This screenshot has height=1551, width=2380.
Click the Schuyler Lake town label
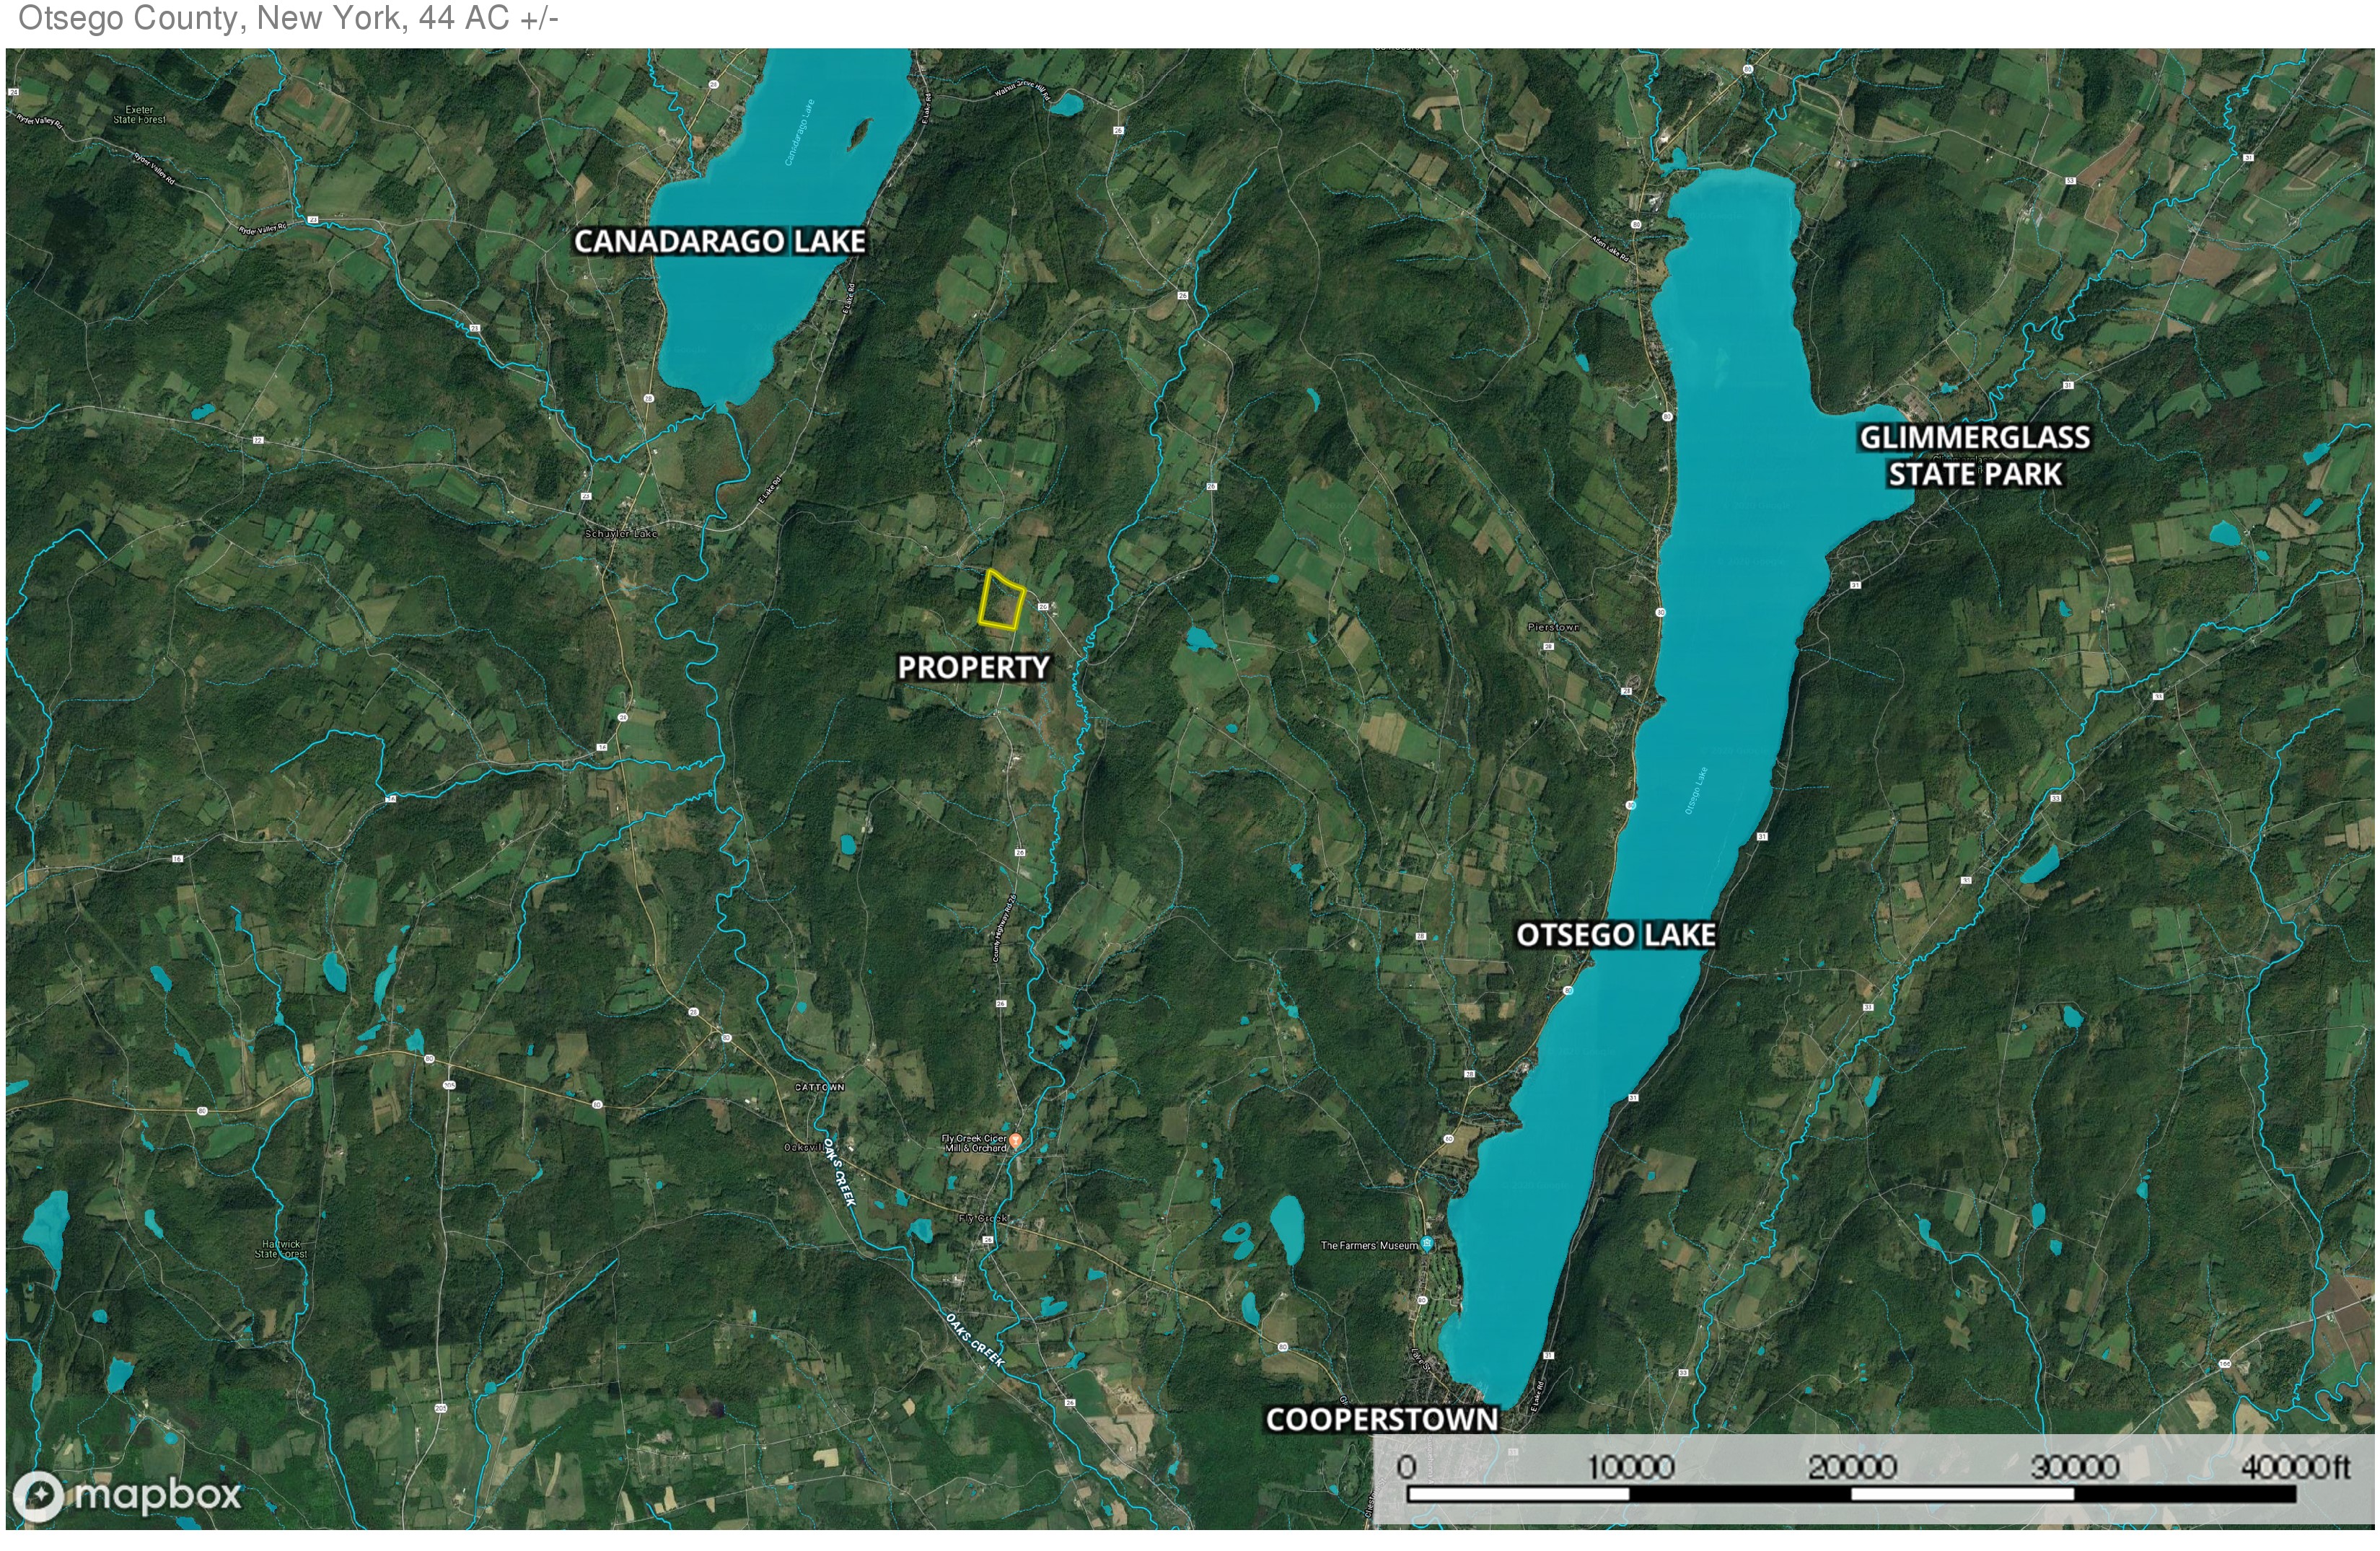click(x=621, y=534)
